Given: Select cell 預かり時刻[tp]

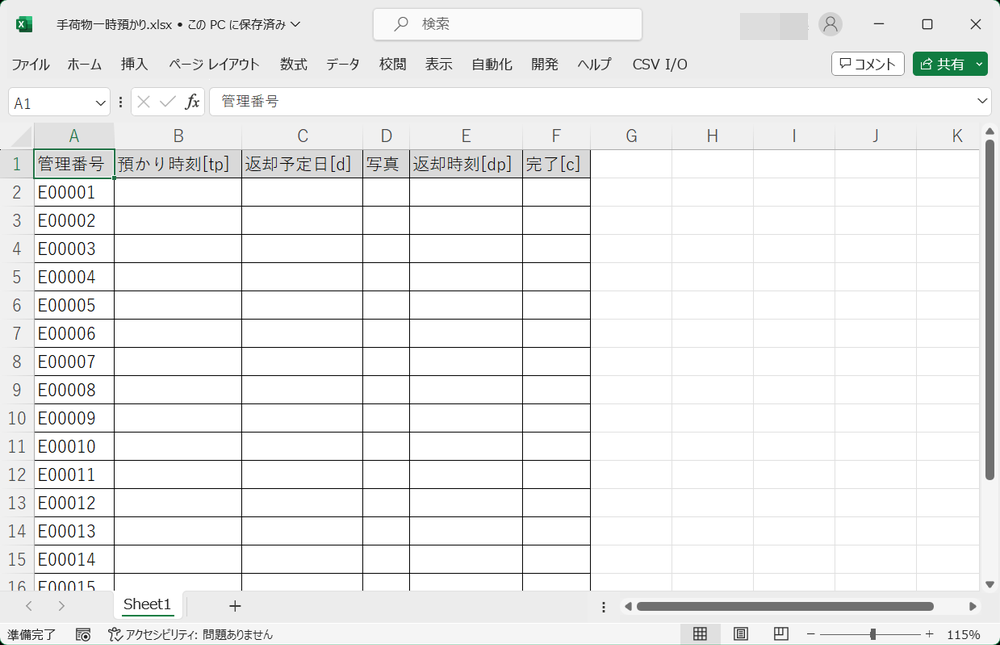Looking at the screenshot, I should pyautogui.click(x=178, y=164).
